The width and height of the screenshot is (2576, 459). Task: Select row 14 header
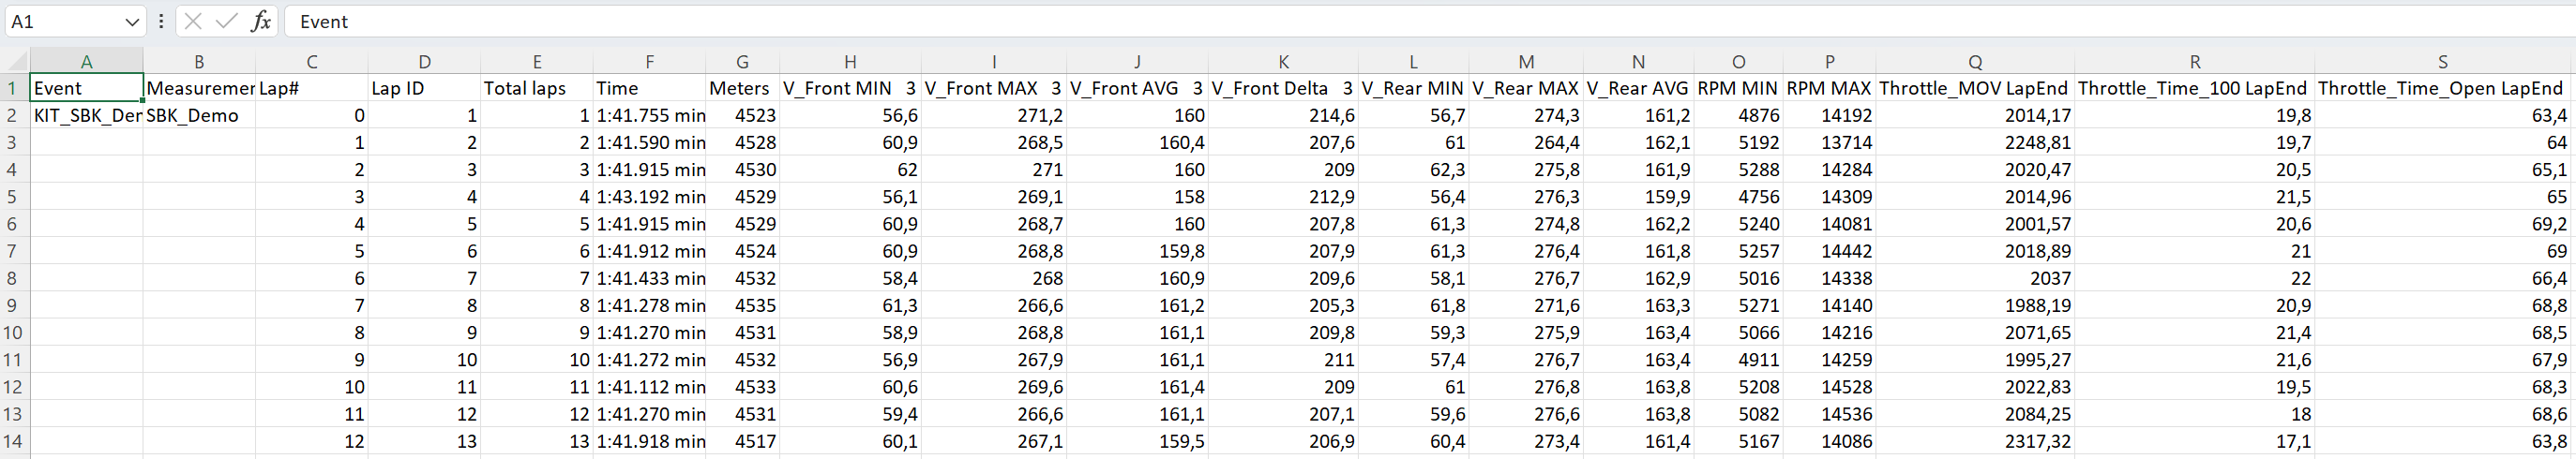pyautogui.click(x=13, y=441)
